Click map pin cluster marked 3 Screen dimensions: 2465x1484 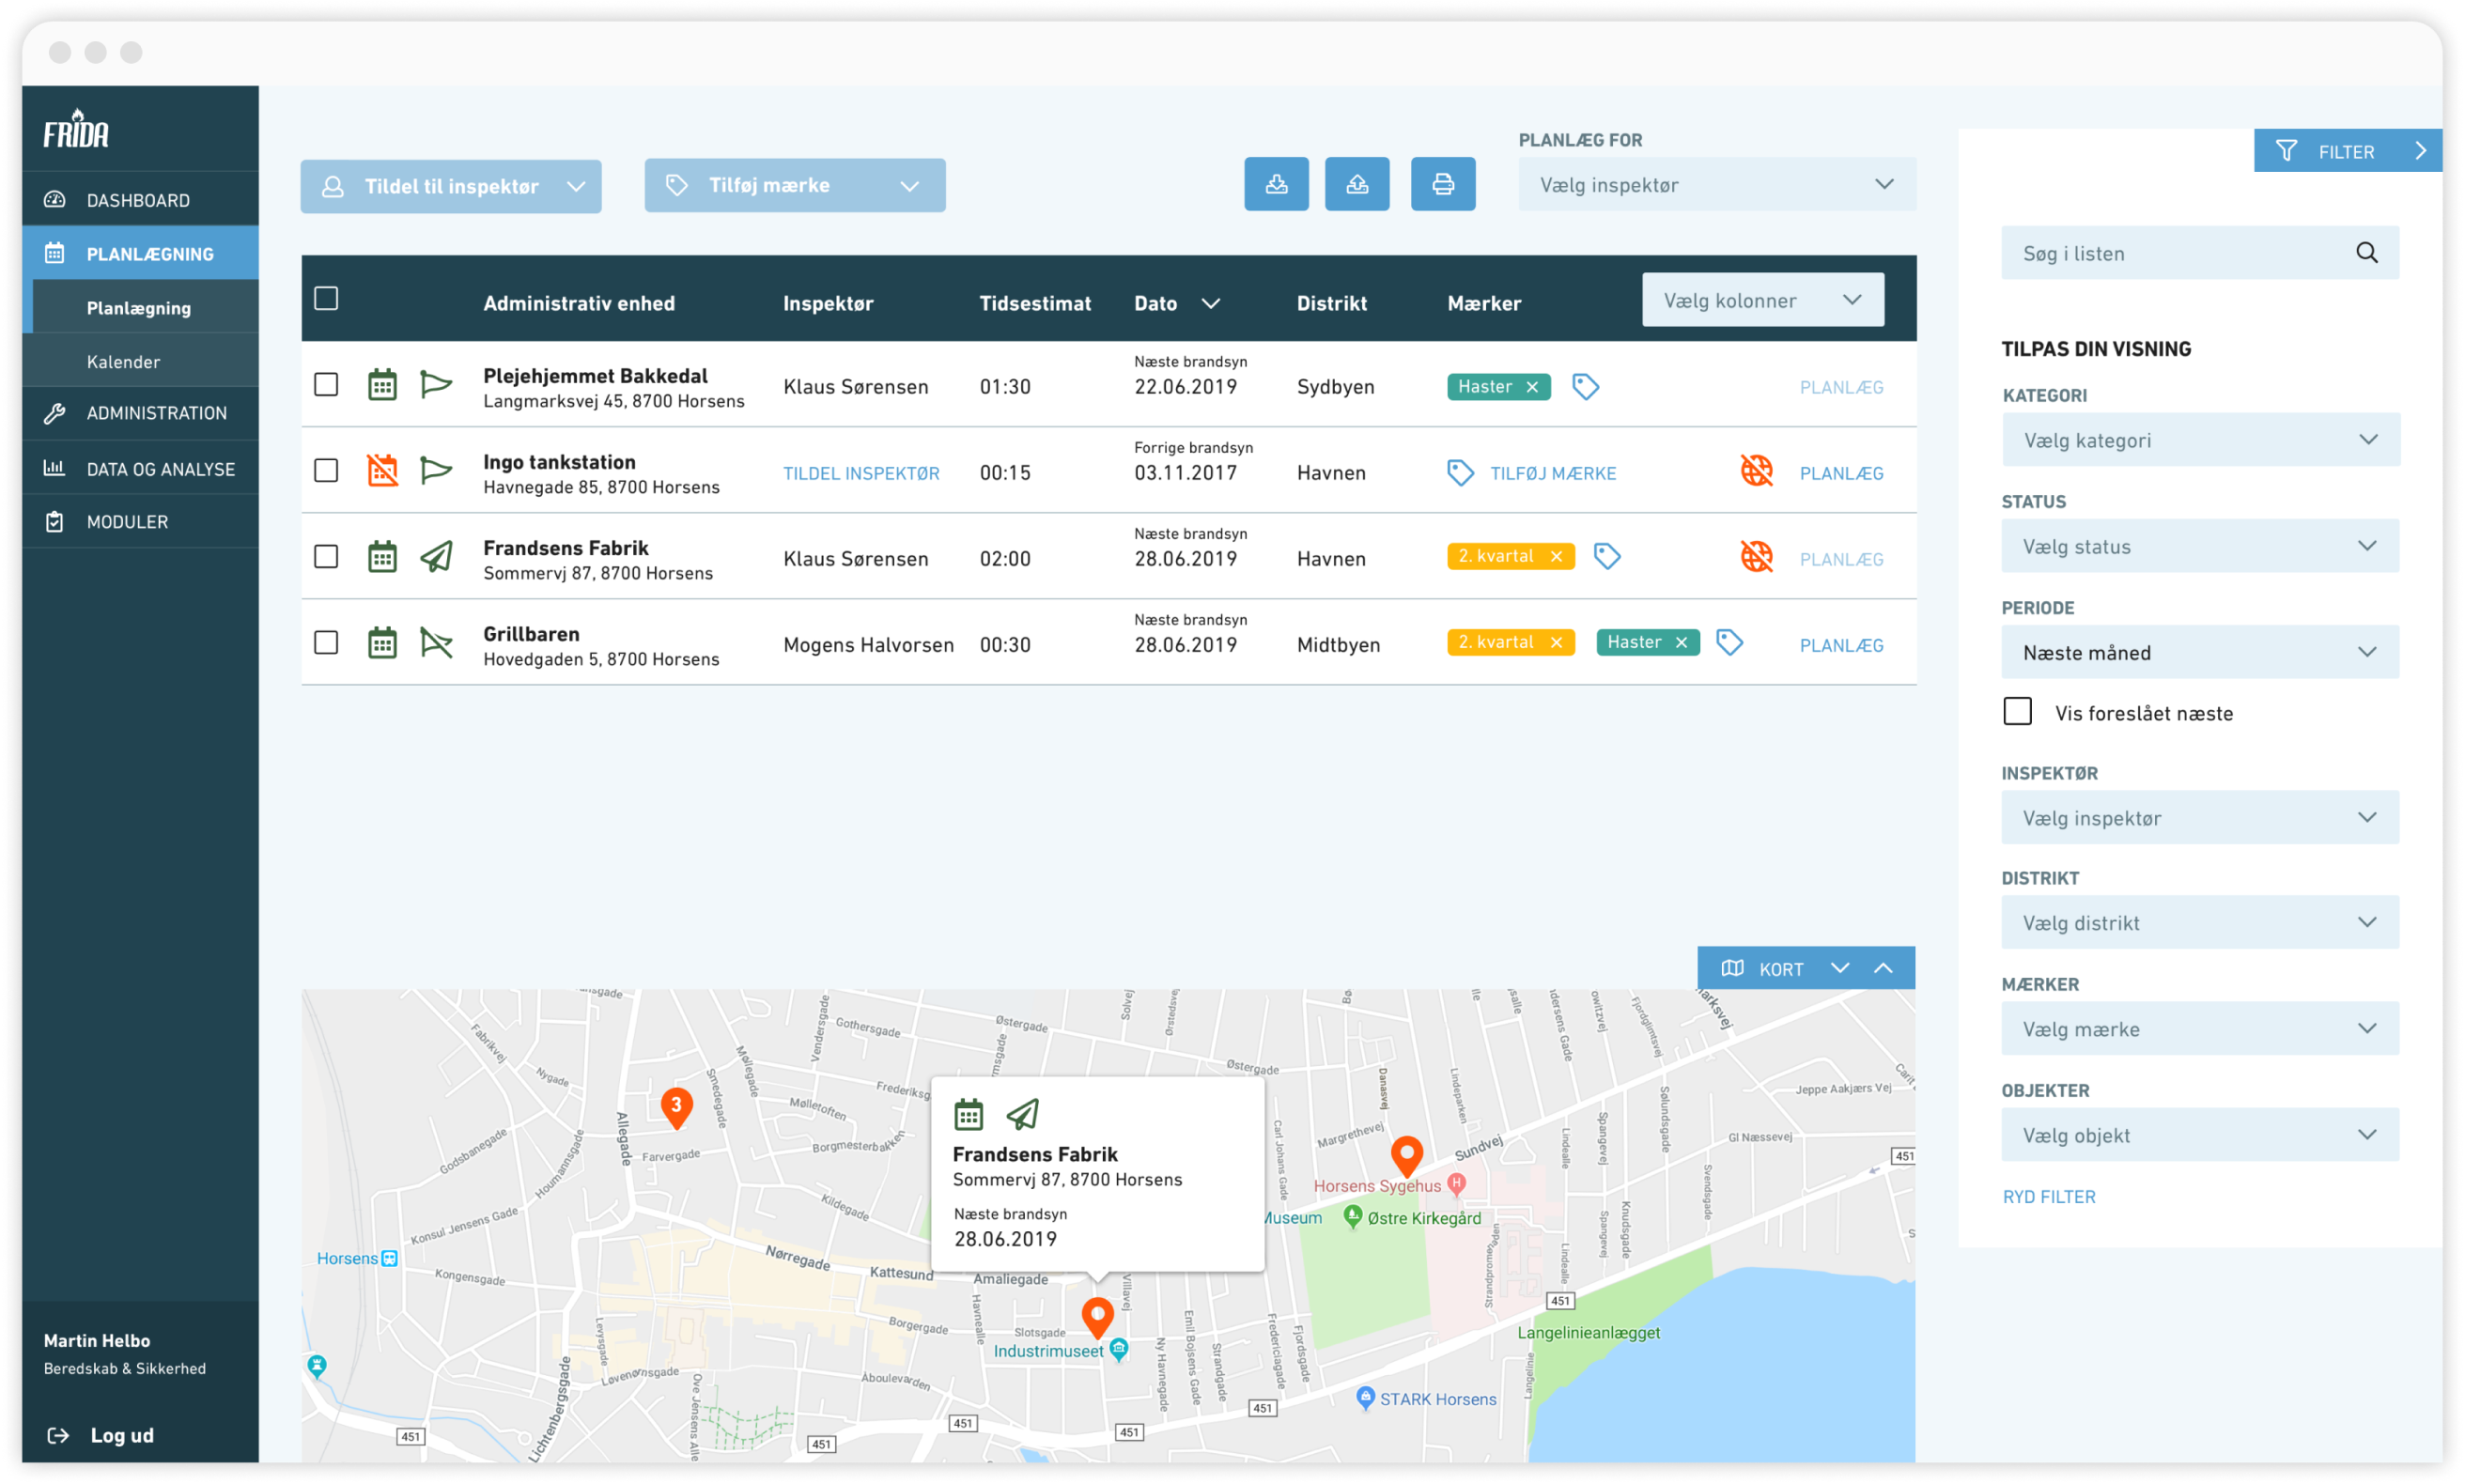677,1108
